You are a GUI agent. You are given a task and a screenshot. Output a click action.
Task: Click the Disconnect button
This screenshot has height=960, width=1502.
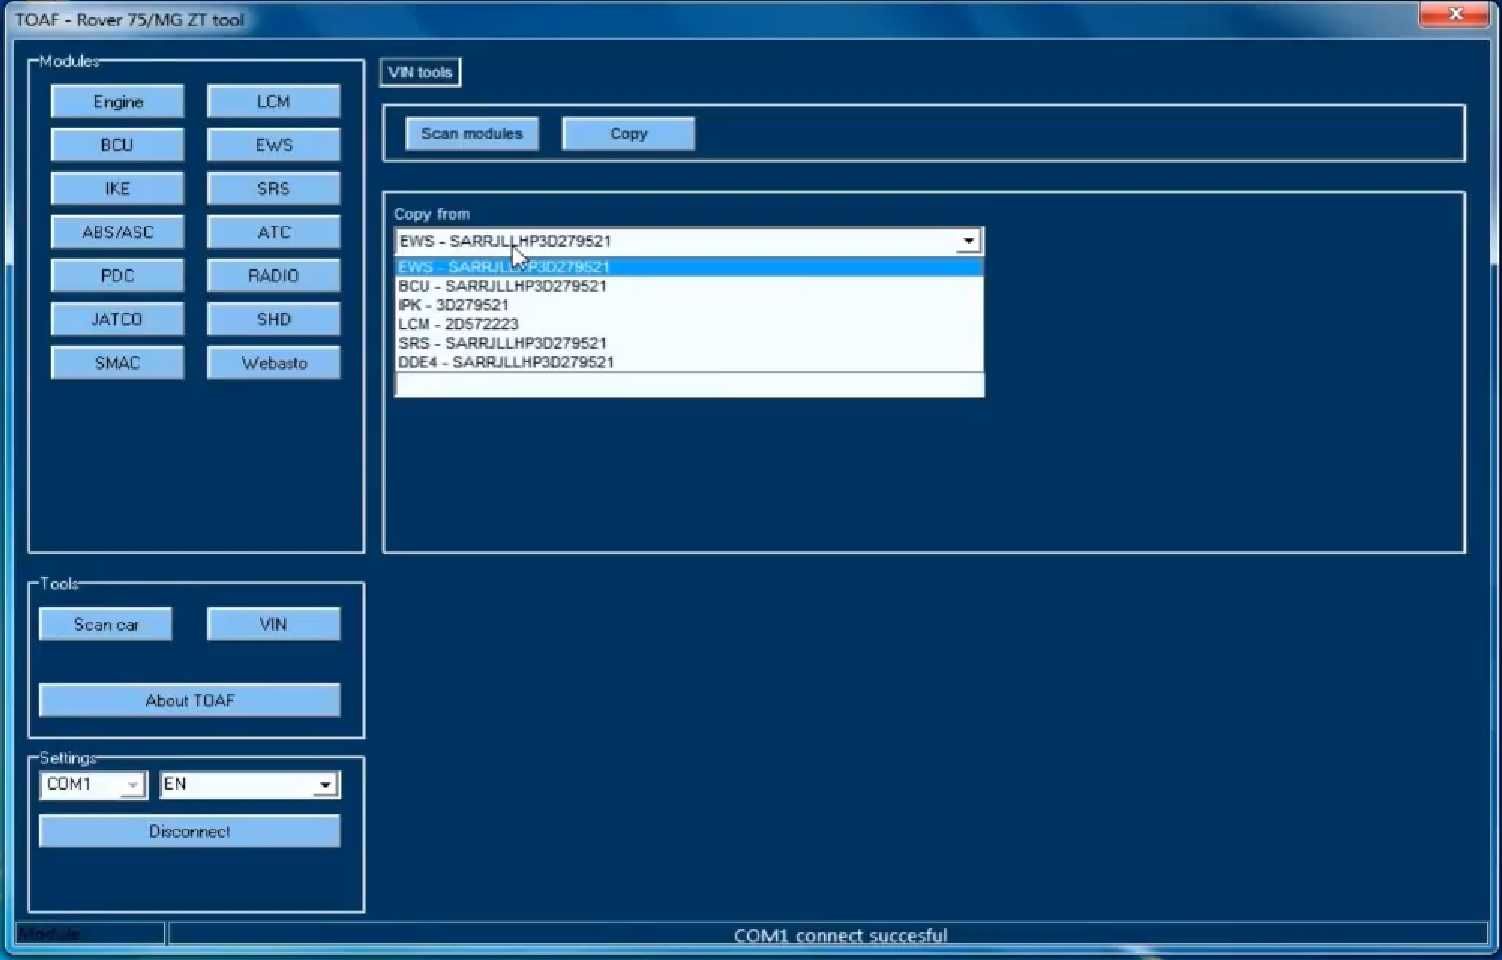(189, 832)
